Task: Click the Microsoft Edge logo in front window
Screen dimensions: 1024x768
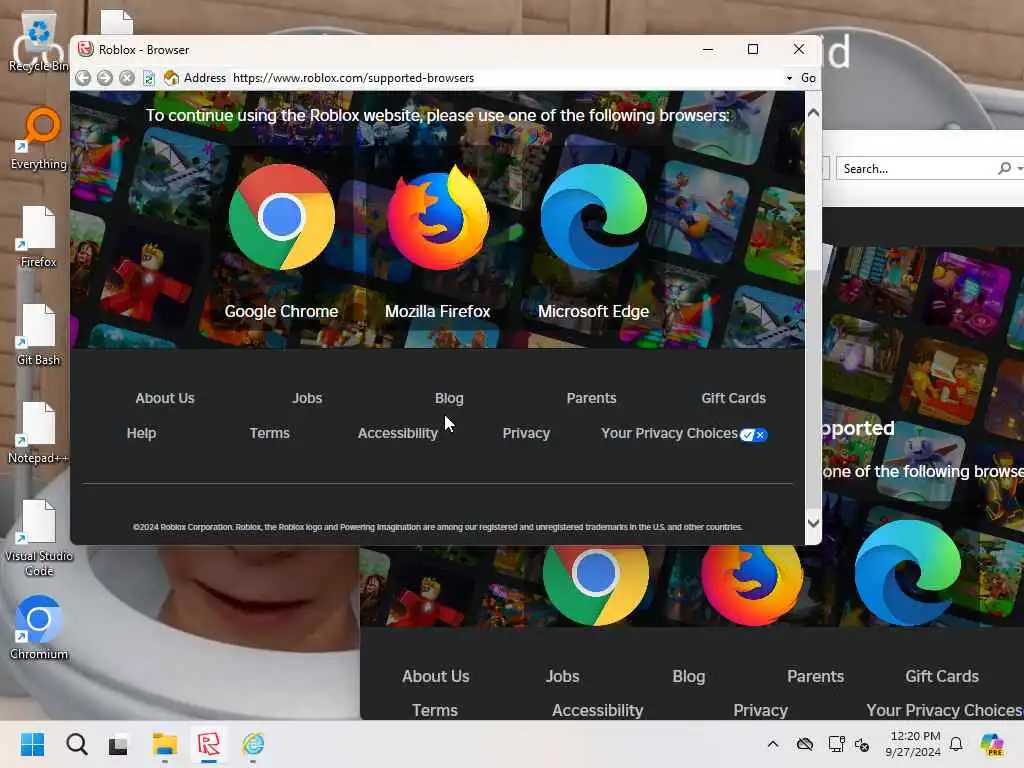Action: click(x=594, y=217)
